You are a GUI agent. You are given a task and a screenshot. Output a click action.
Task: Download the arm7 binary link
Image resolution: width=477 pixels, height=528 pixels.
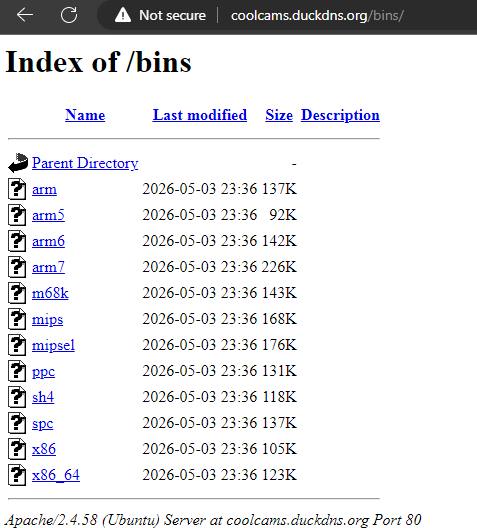[48, 267]
